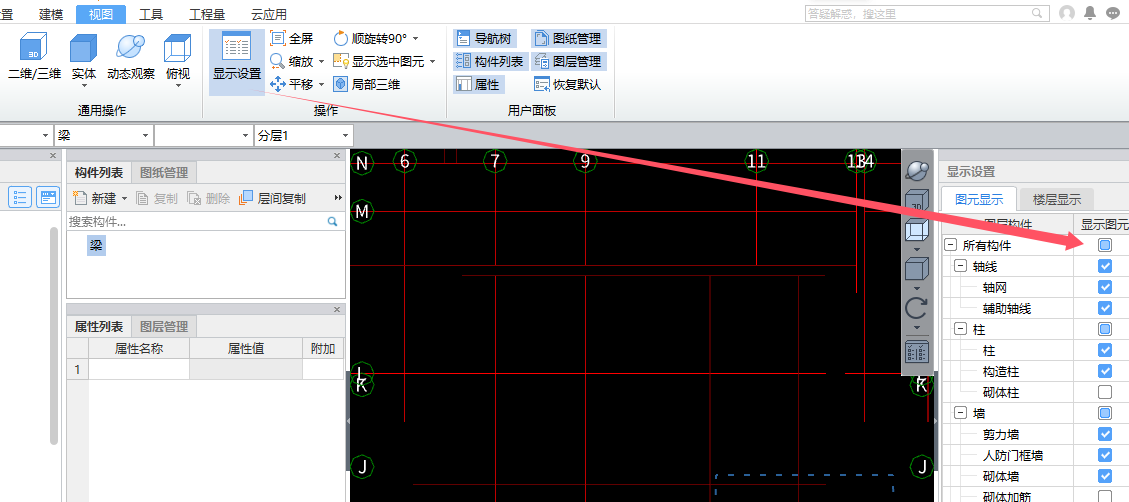Image resolution: width=1129 pixels, height=502 pixels.
Task: Click the left panel vertical scrollbar
Action: (53, 336)
